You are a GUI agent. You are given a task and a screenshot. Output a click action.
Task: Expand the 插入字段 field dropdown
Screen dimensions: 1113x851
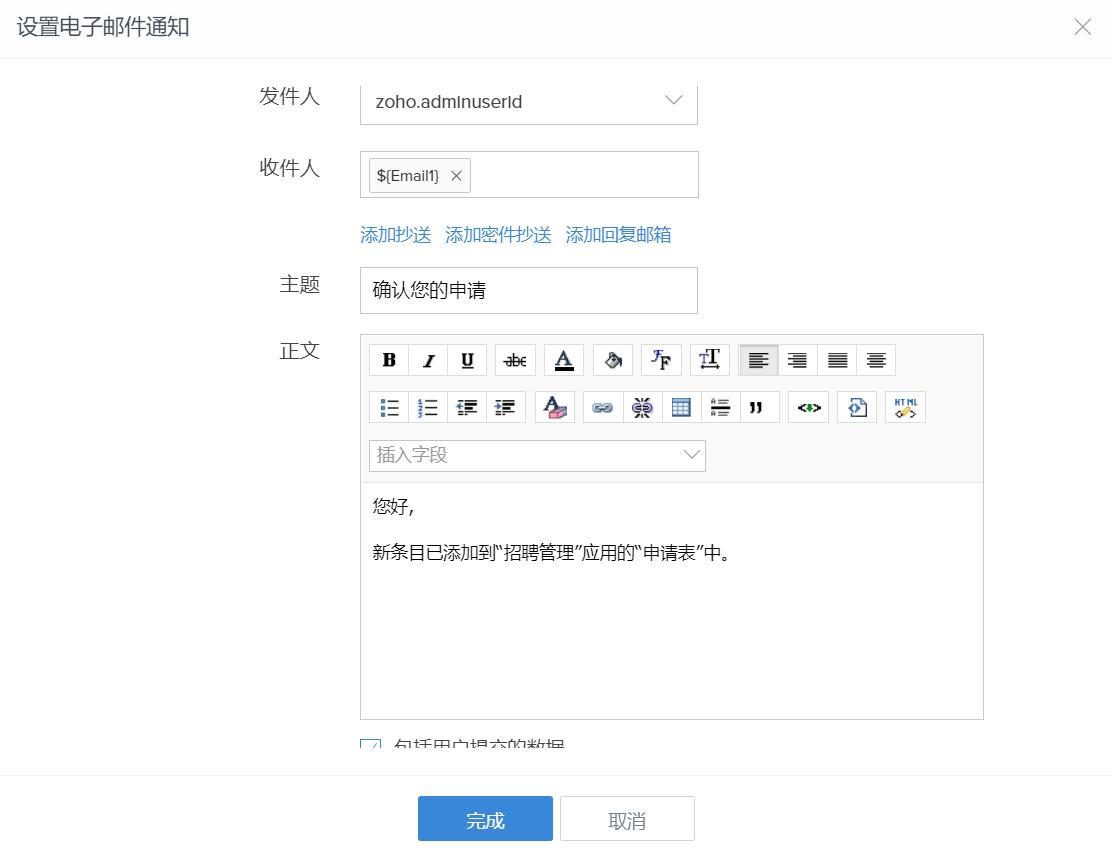tap(537, 456)
